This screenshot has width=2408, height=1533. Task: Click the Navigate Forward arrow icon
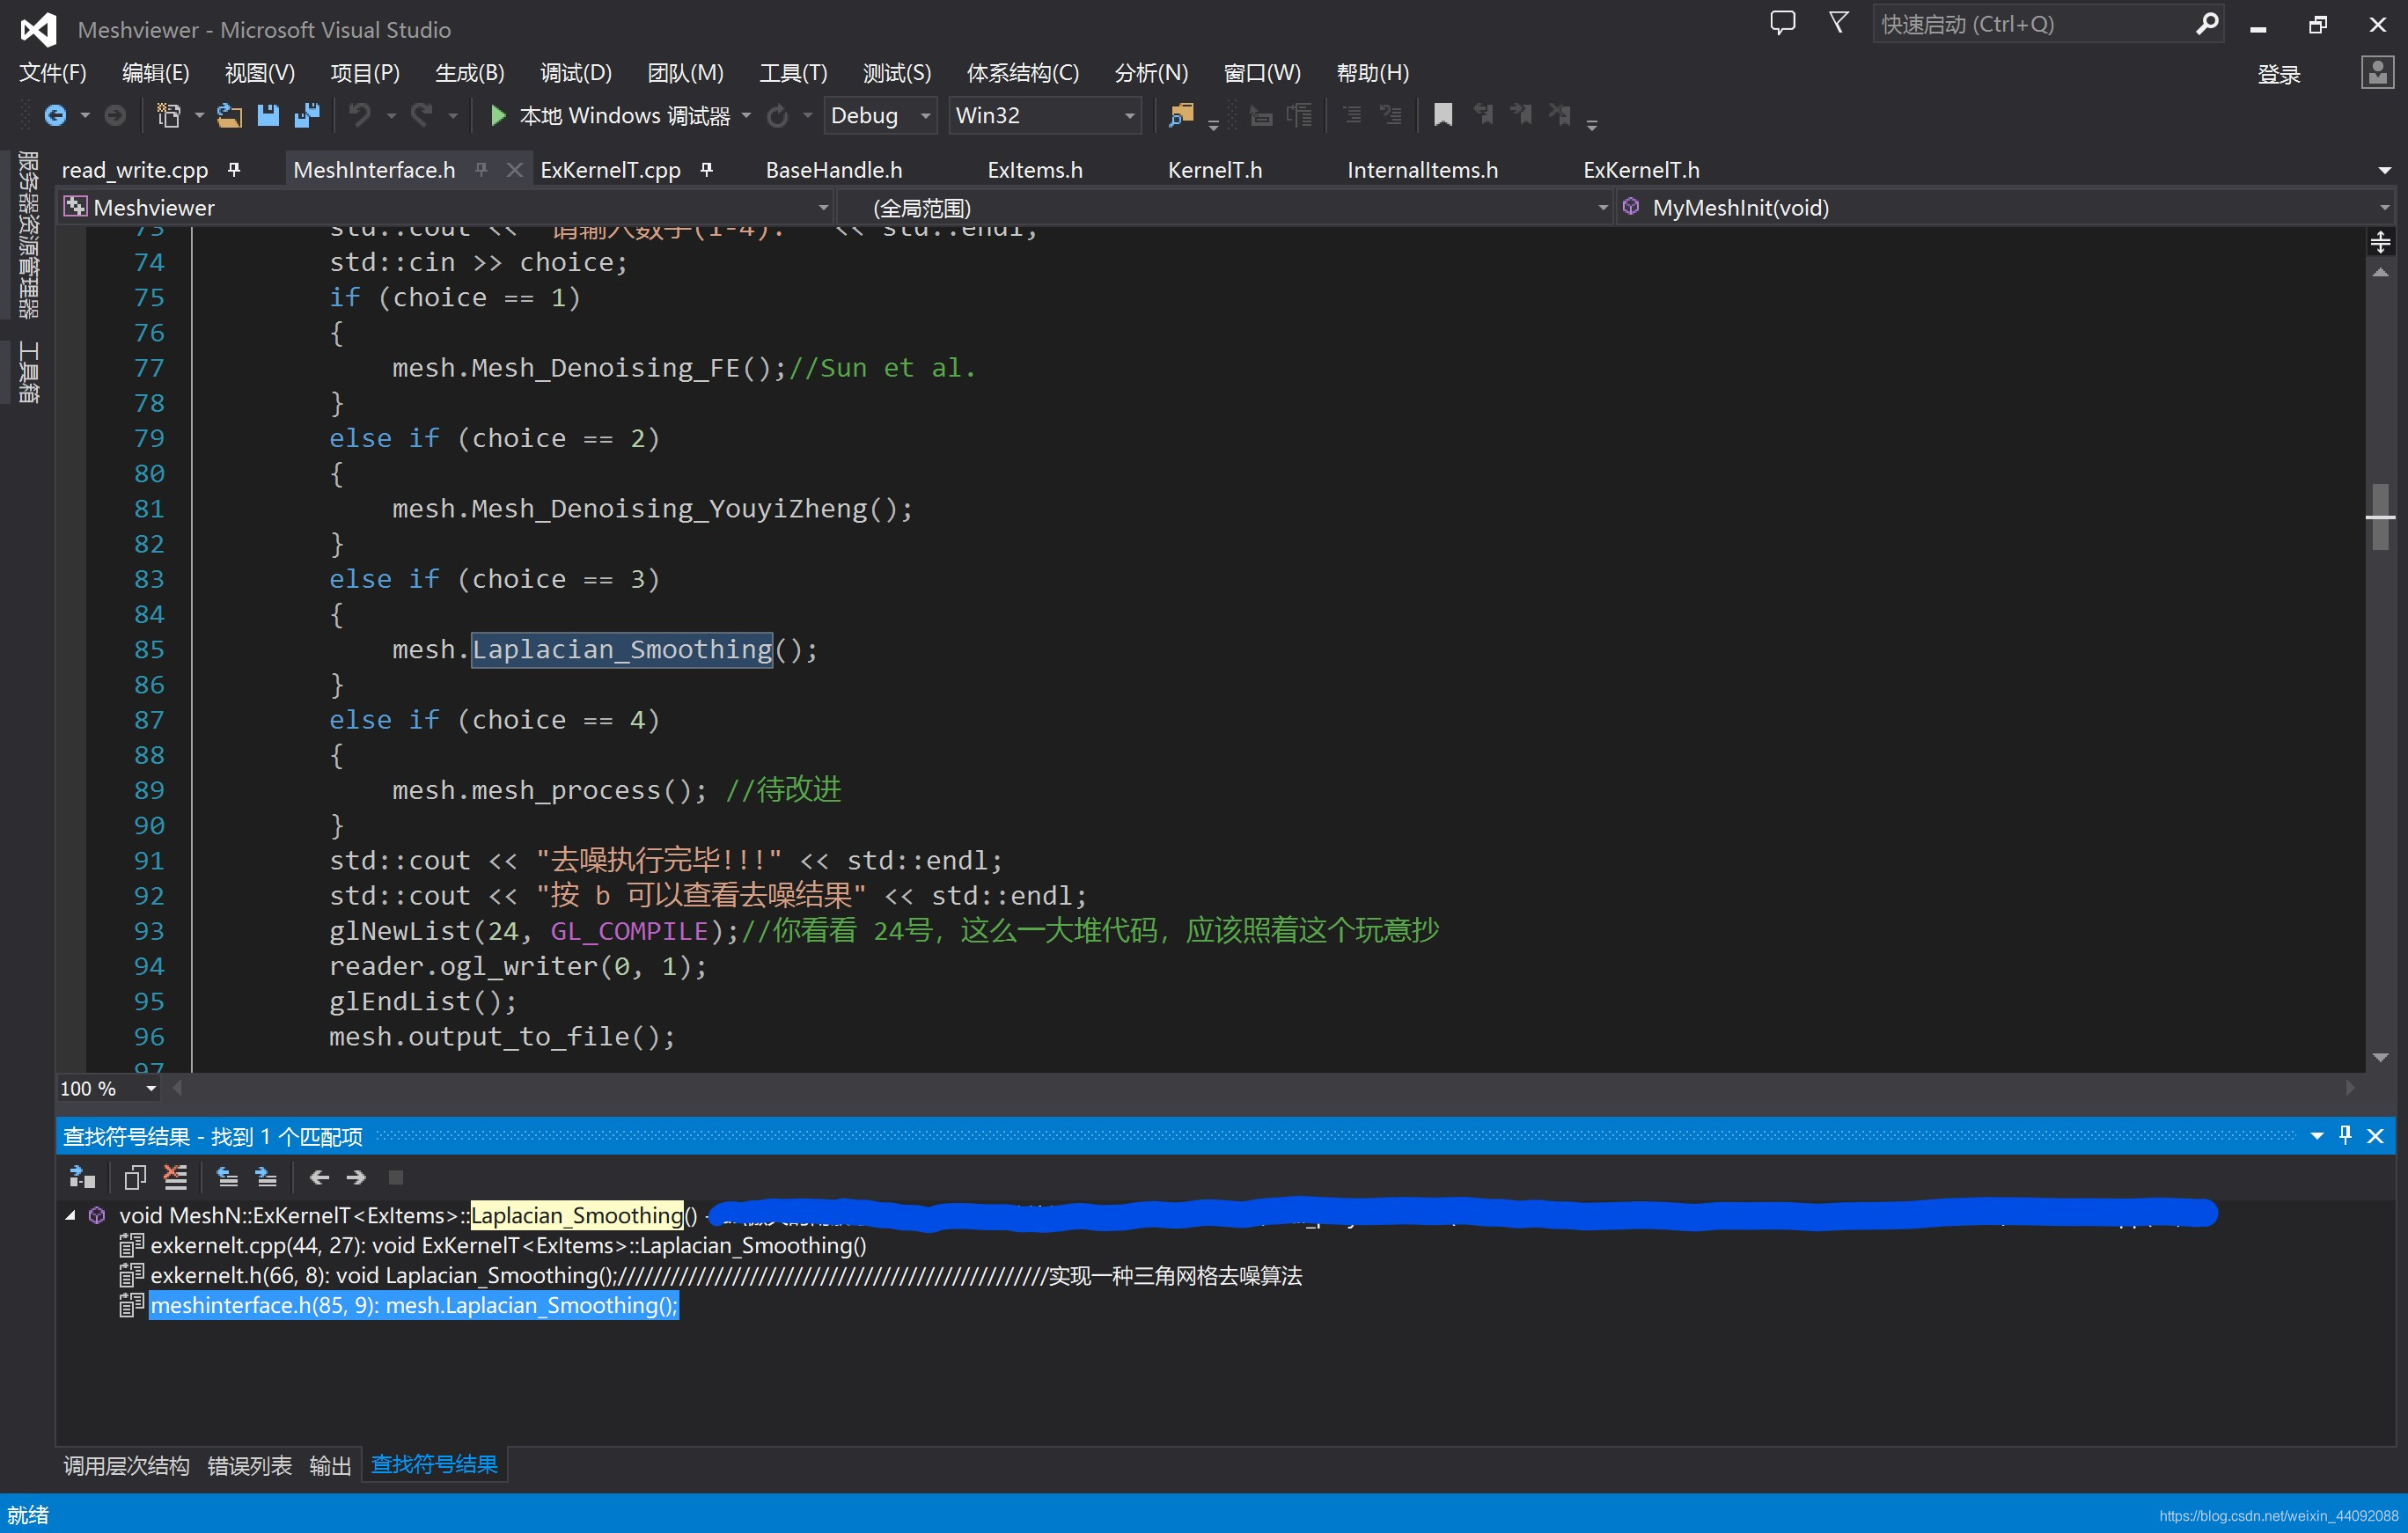[115, 116]
